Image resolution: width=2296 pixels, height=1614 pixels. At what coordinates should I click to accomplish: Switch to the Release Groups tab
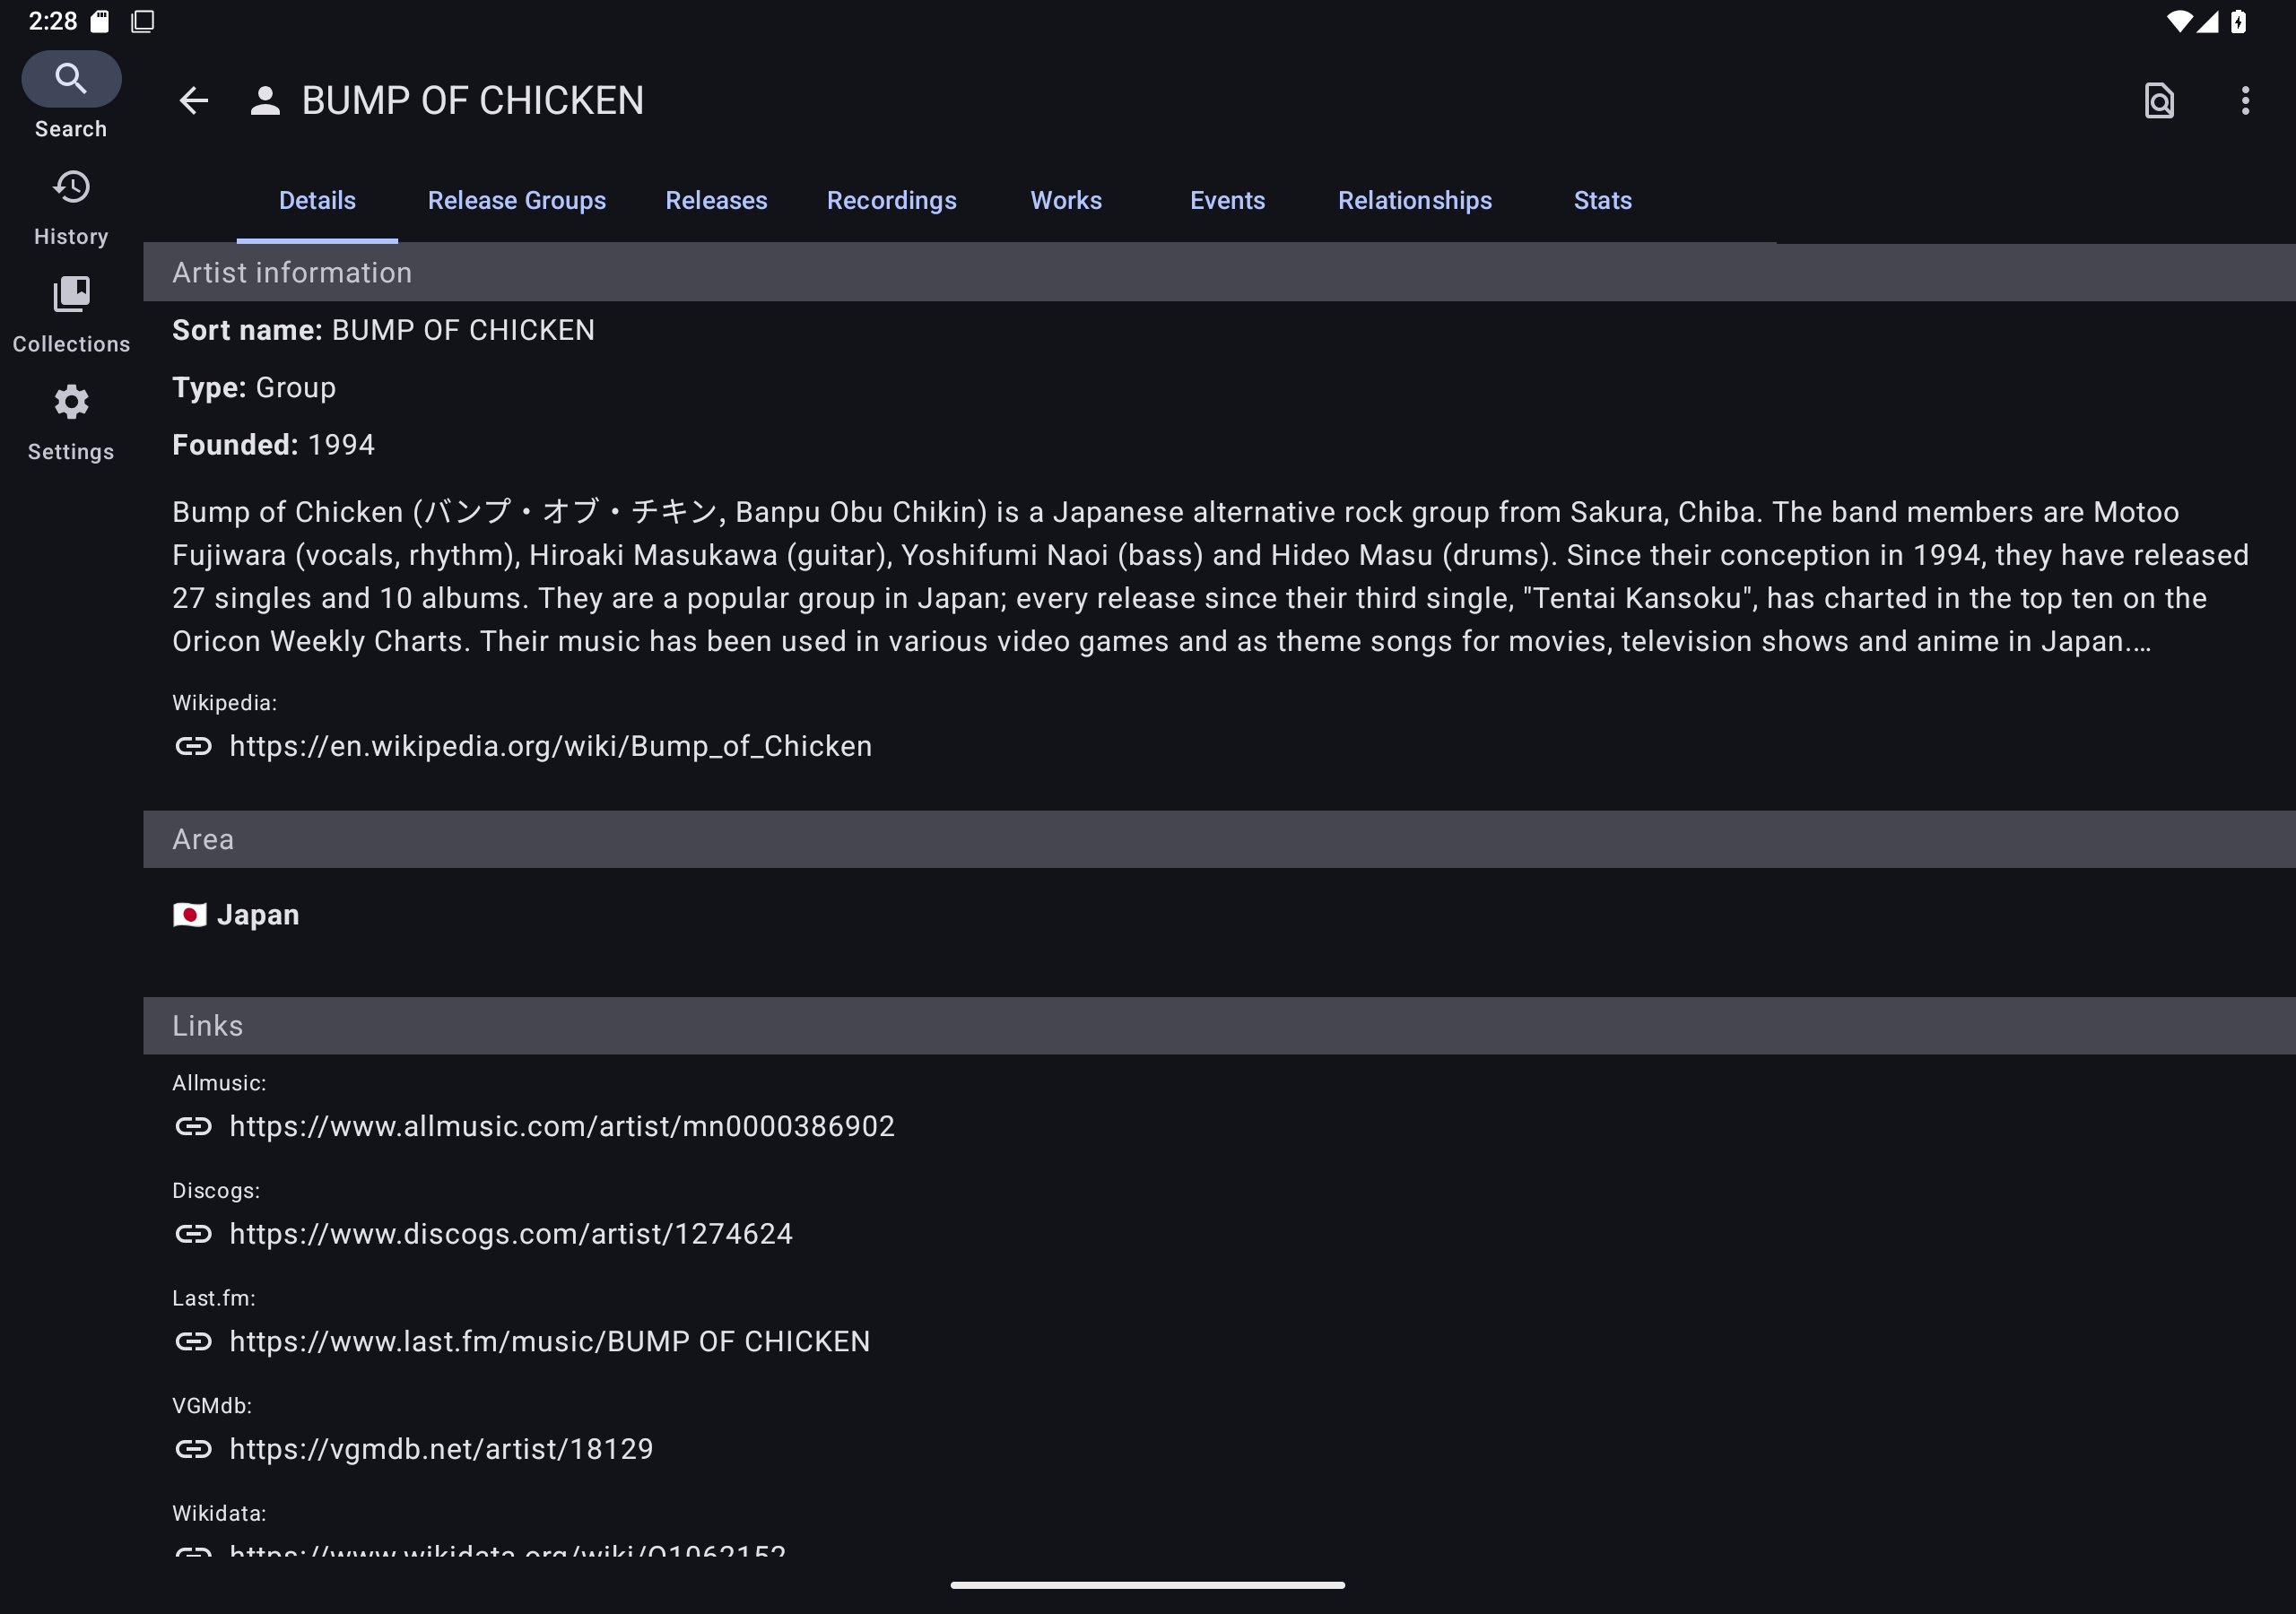pos(516,201)
